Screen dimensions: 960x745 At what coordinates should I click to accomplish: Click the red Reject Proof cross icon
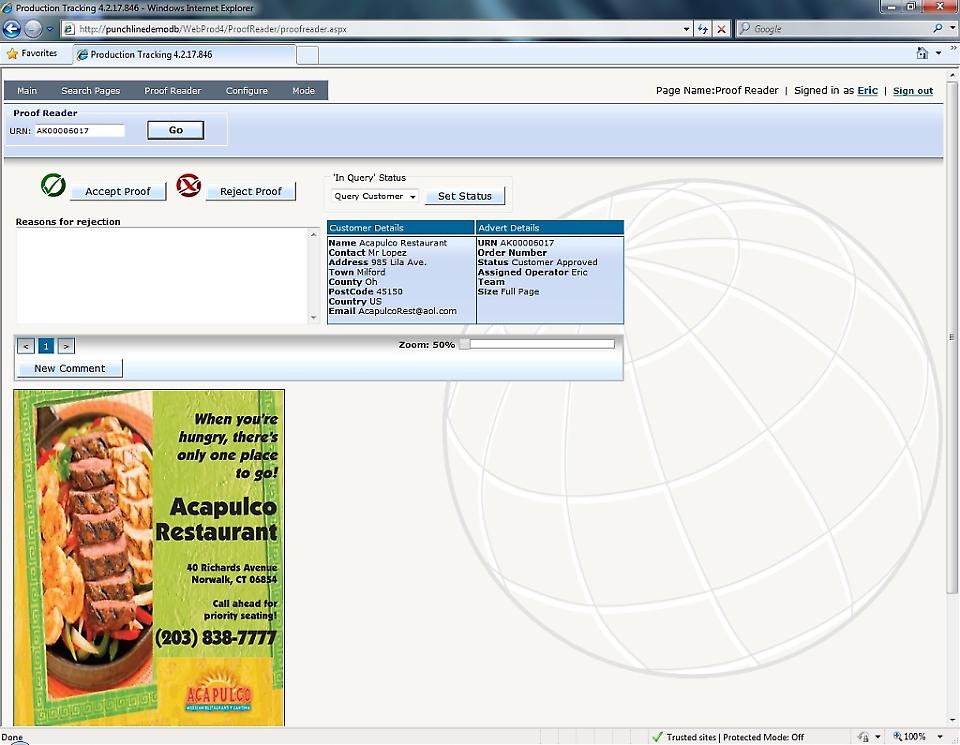tap(189, 185)
